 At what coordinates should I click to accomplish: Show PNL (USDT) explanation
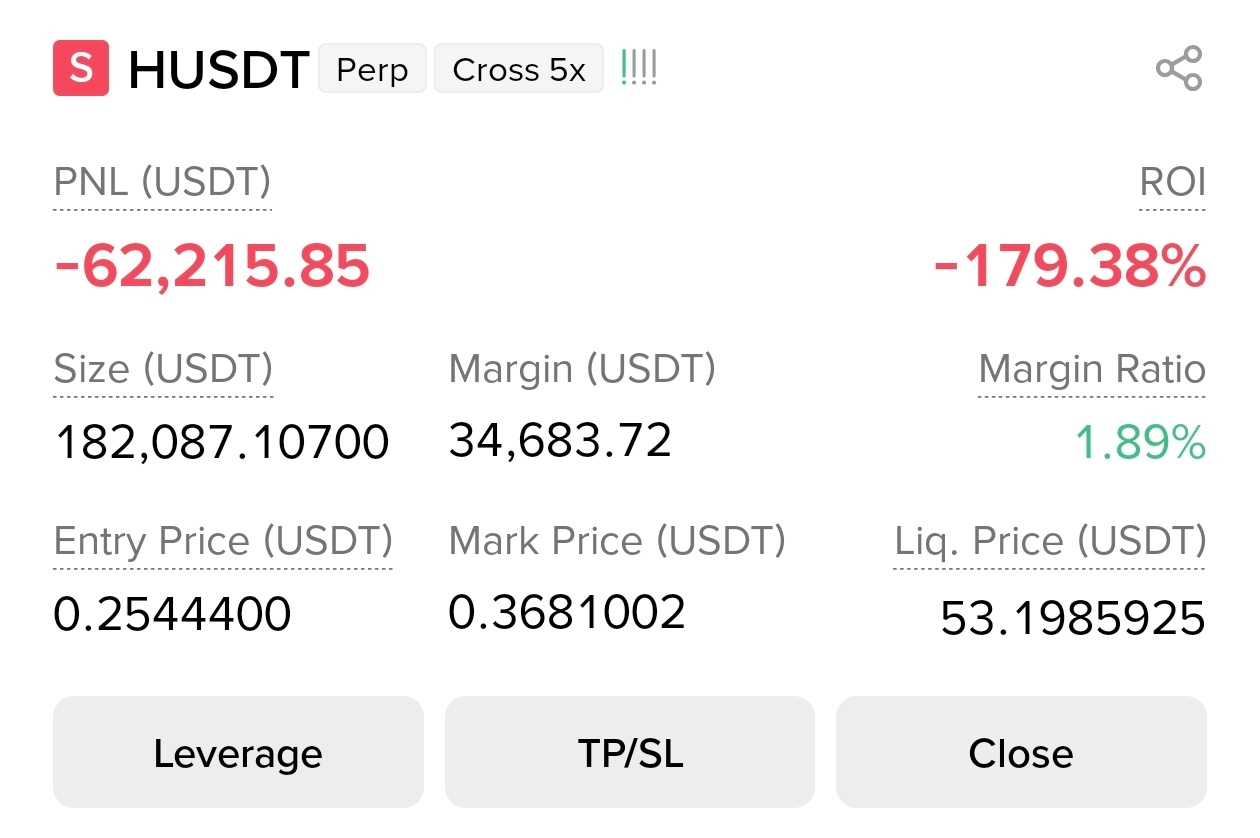tap(162, 183)
